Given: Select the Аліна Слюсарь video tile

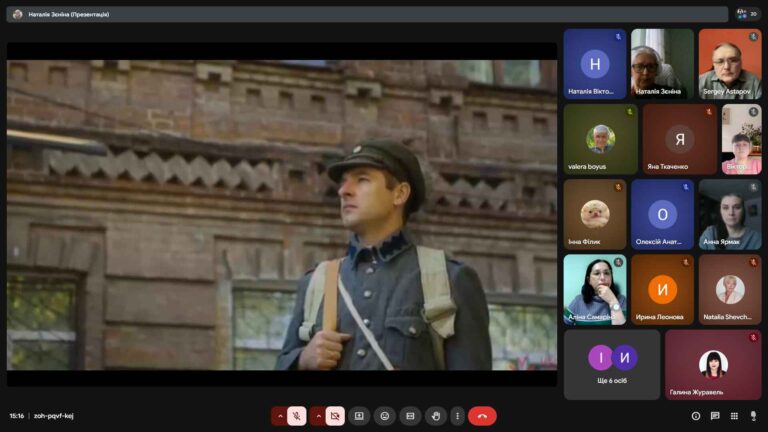Looking at the screenshot, I should pos(595,289).
